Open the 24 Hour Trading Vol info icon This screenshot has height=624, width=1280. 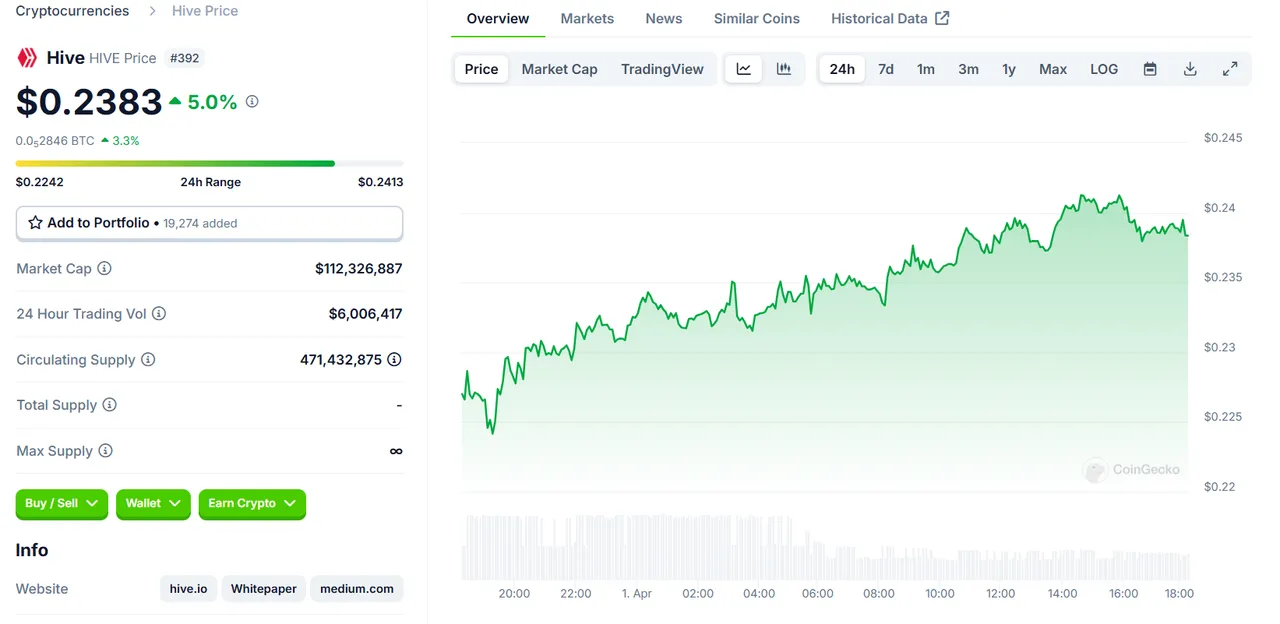point(159,314)
